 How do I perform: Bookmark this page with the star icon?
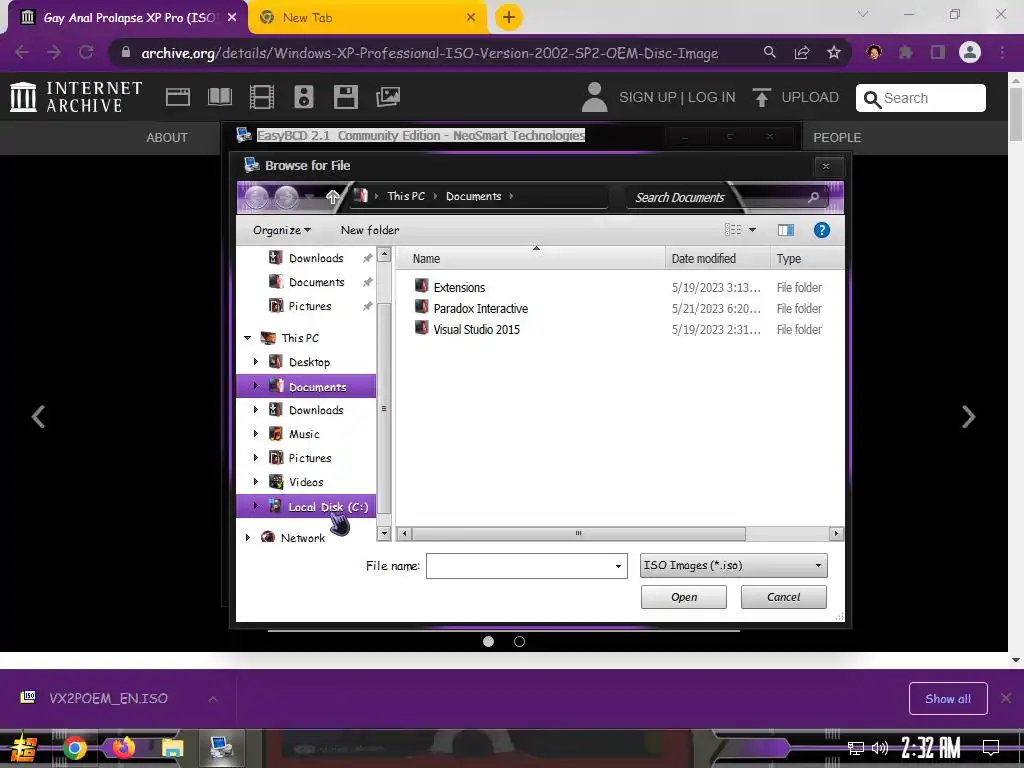[834, 52]
